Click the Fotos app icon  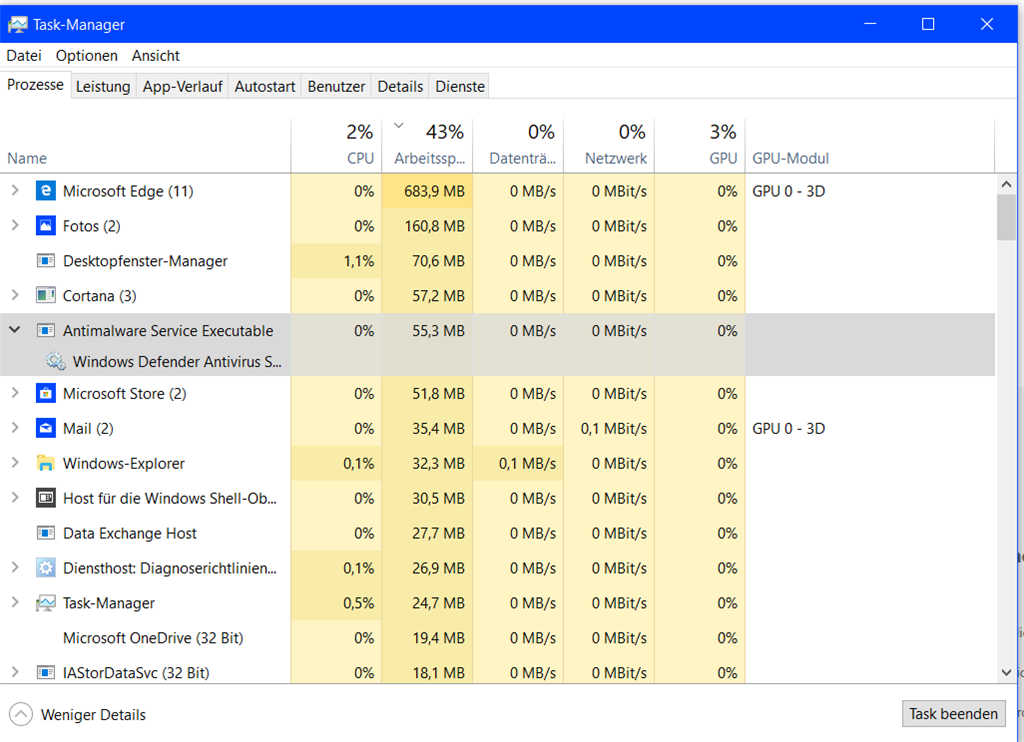coord(45,226)
